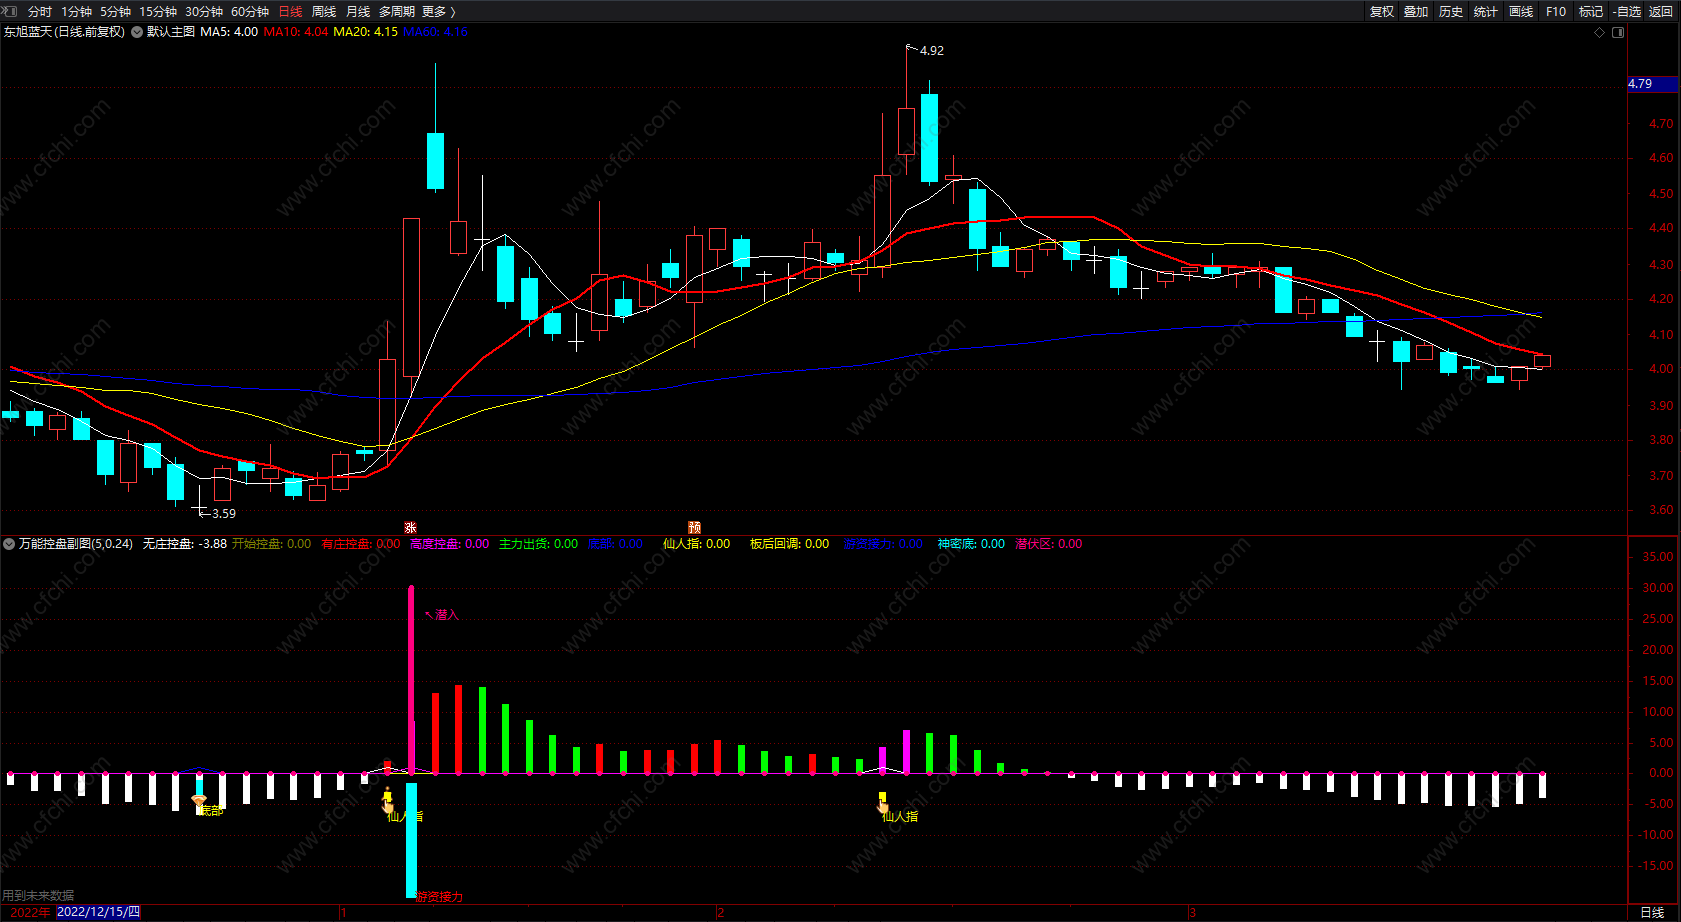Activate the 画线 drawing tools

pyautogui.click(x=1521, y=12)
